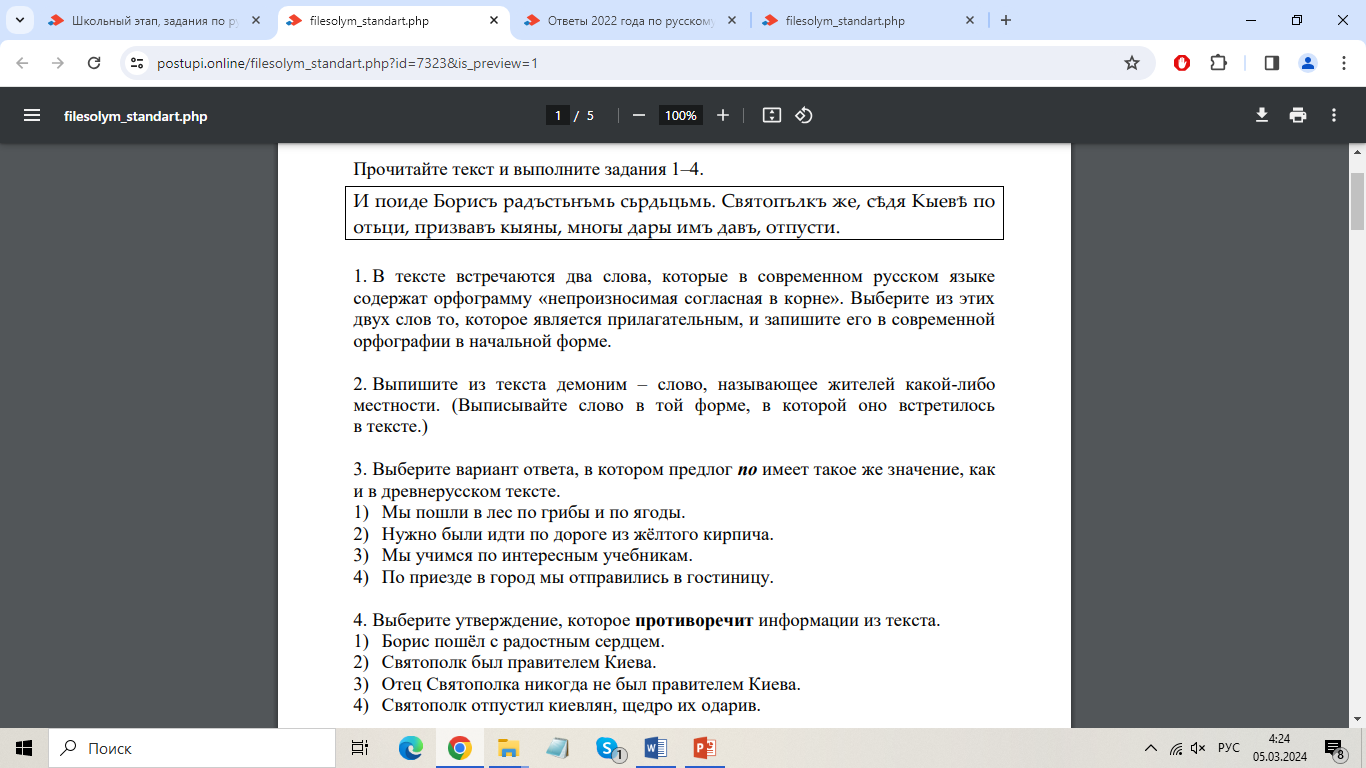Click the filesolym_standart.php document title
Viewport: 1366px width, 768px height.
pyautogui.click(x=136, y=116)
